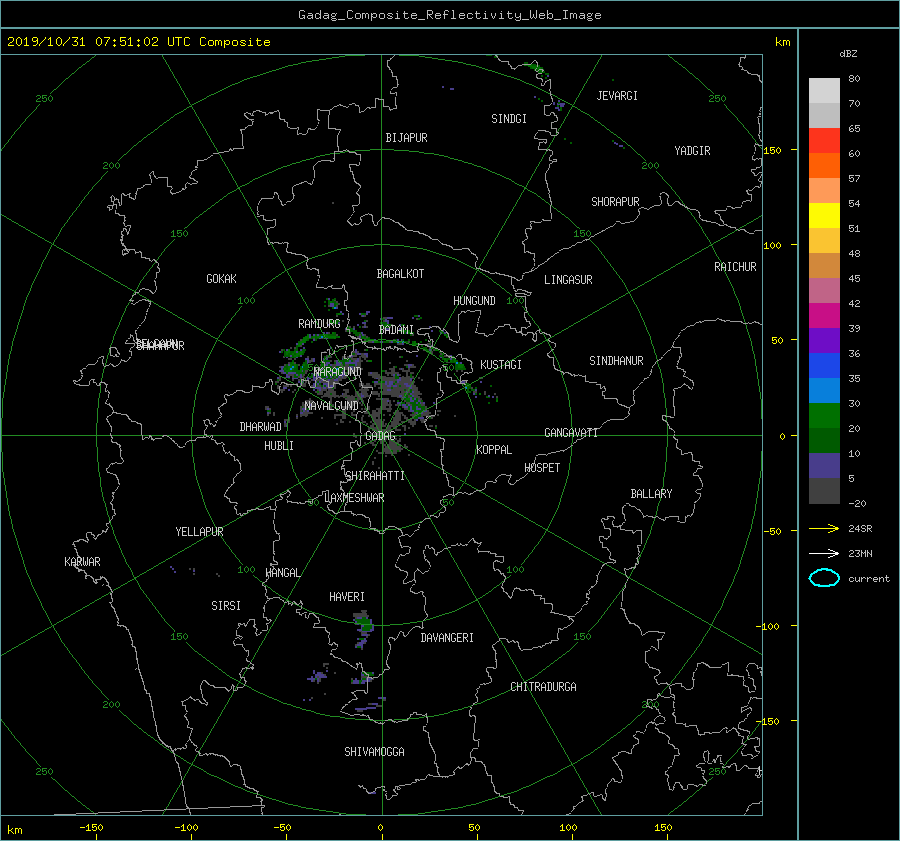This screenshot has width=900, height=841.
Task: Click the HANGAL town label
Action: [x=282, y=573]
